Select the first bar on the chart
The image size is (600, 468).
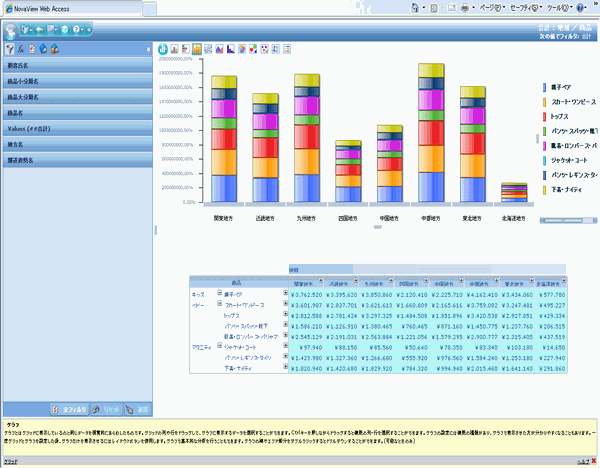pyautogui.click(x=224, y=139)
